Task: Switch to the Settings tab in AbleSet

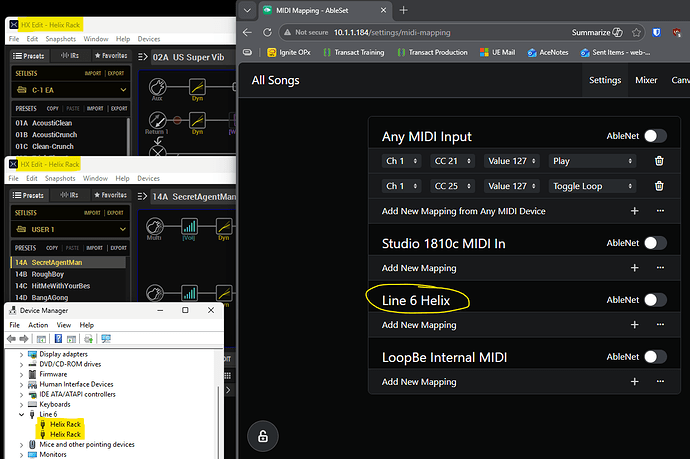Action: pyautogui.click(x=605, y=80)
